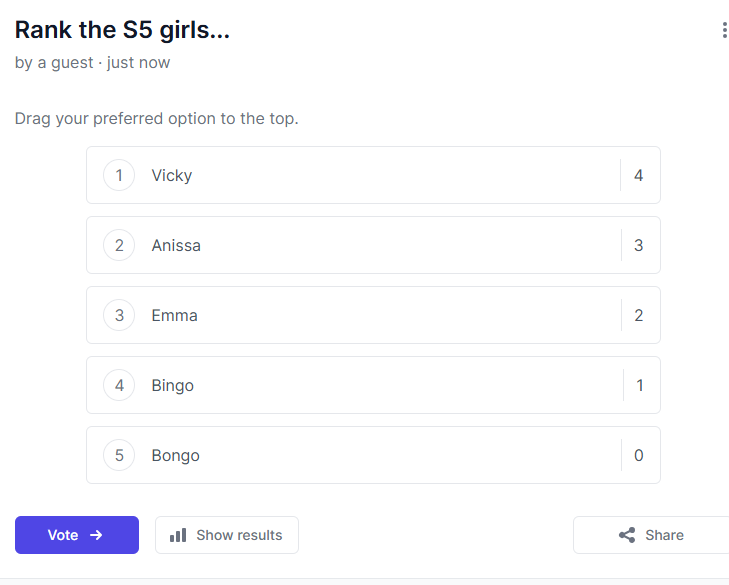Click rank number 2 circle beside Anissa
Screen dimensions: 729x585
point(119,246)
